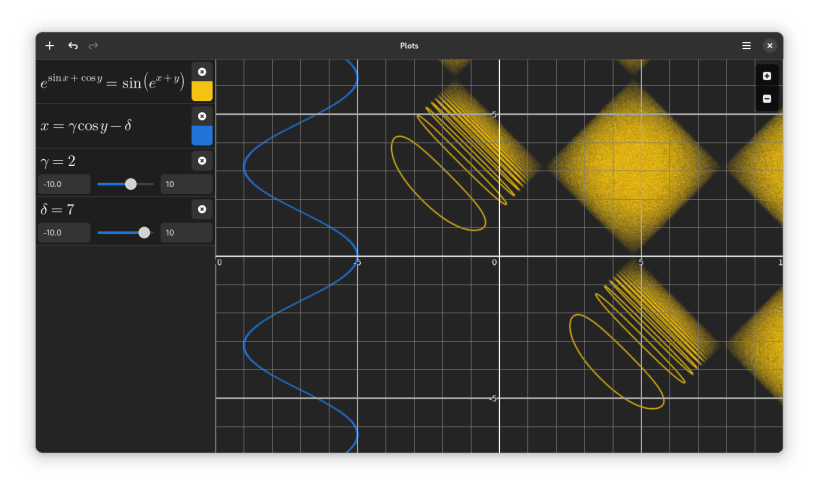The image size is (819, 492).
Task: Edit δ slider minimum value -10.0
Action: click(64, 232)
